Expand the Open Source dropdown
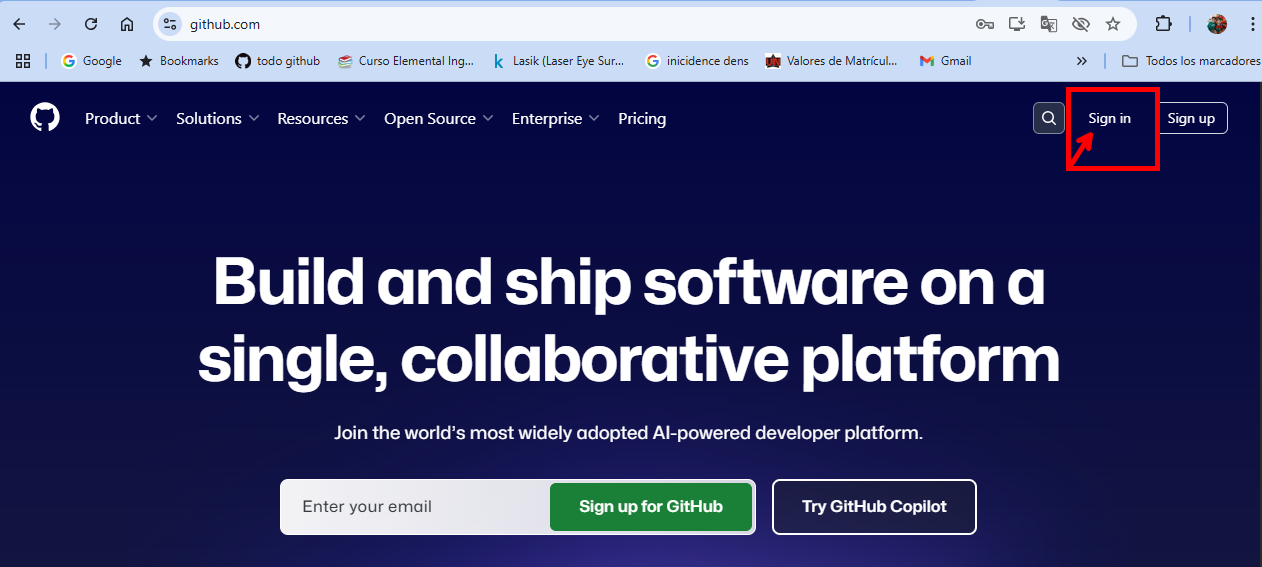The image size is (1262, 567). click(x=439, y=118)
